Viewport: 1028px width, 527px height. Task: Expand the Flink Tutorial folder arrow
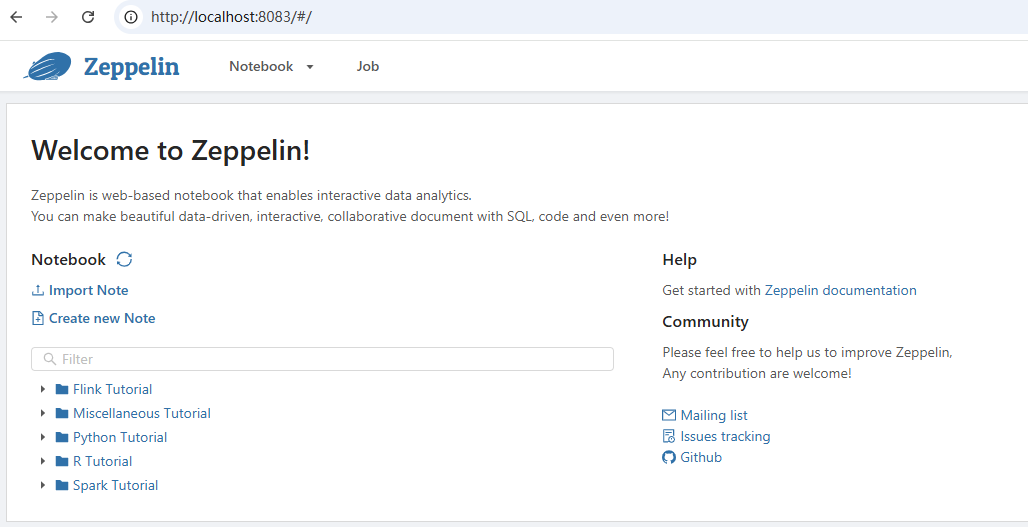tap(42, 389)
